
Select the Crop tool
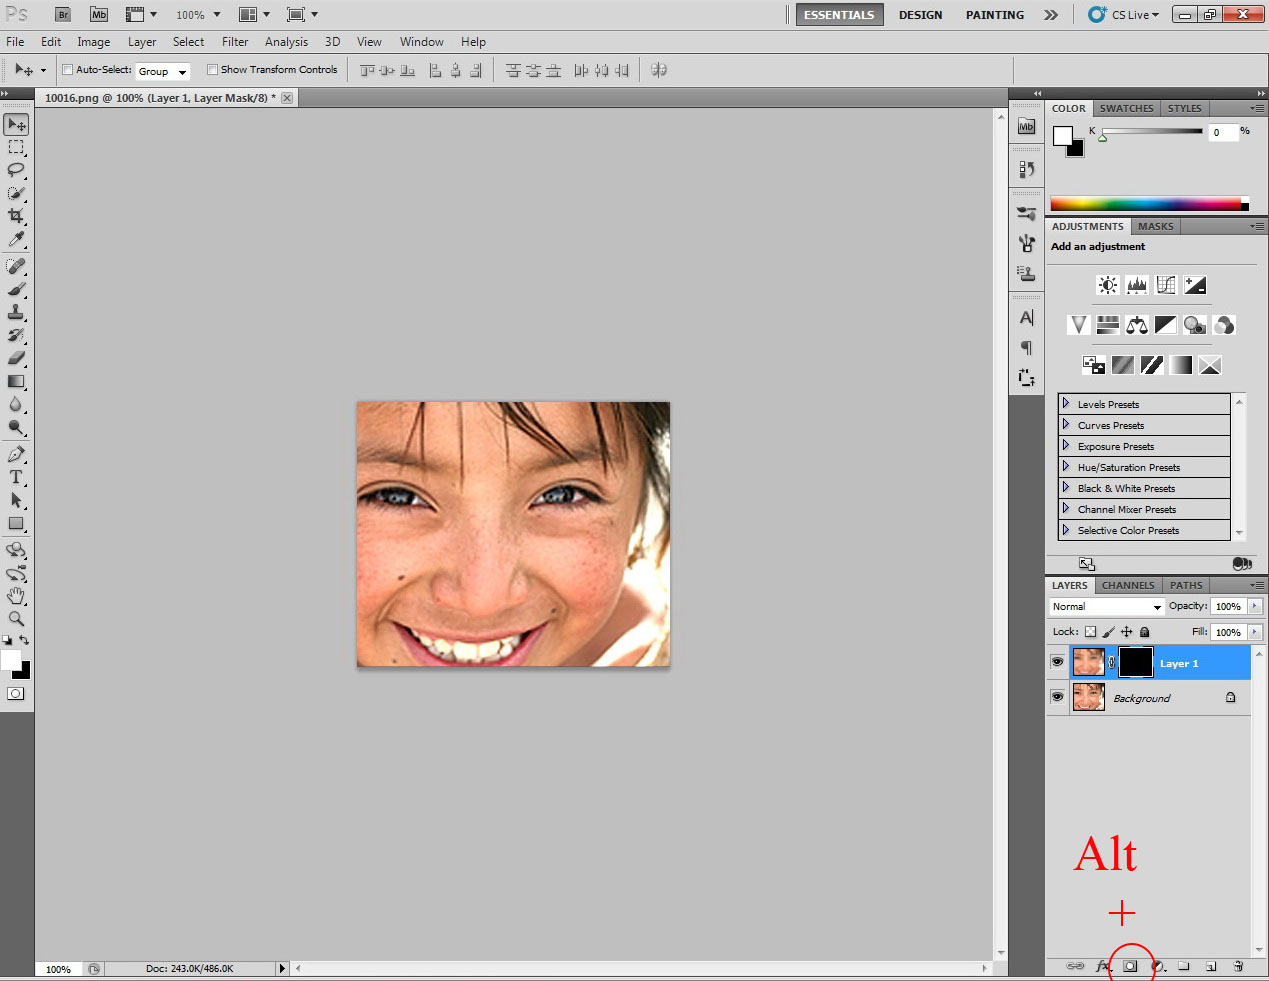click(x=16, y=216)
